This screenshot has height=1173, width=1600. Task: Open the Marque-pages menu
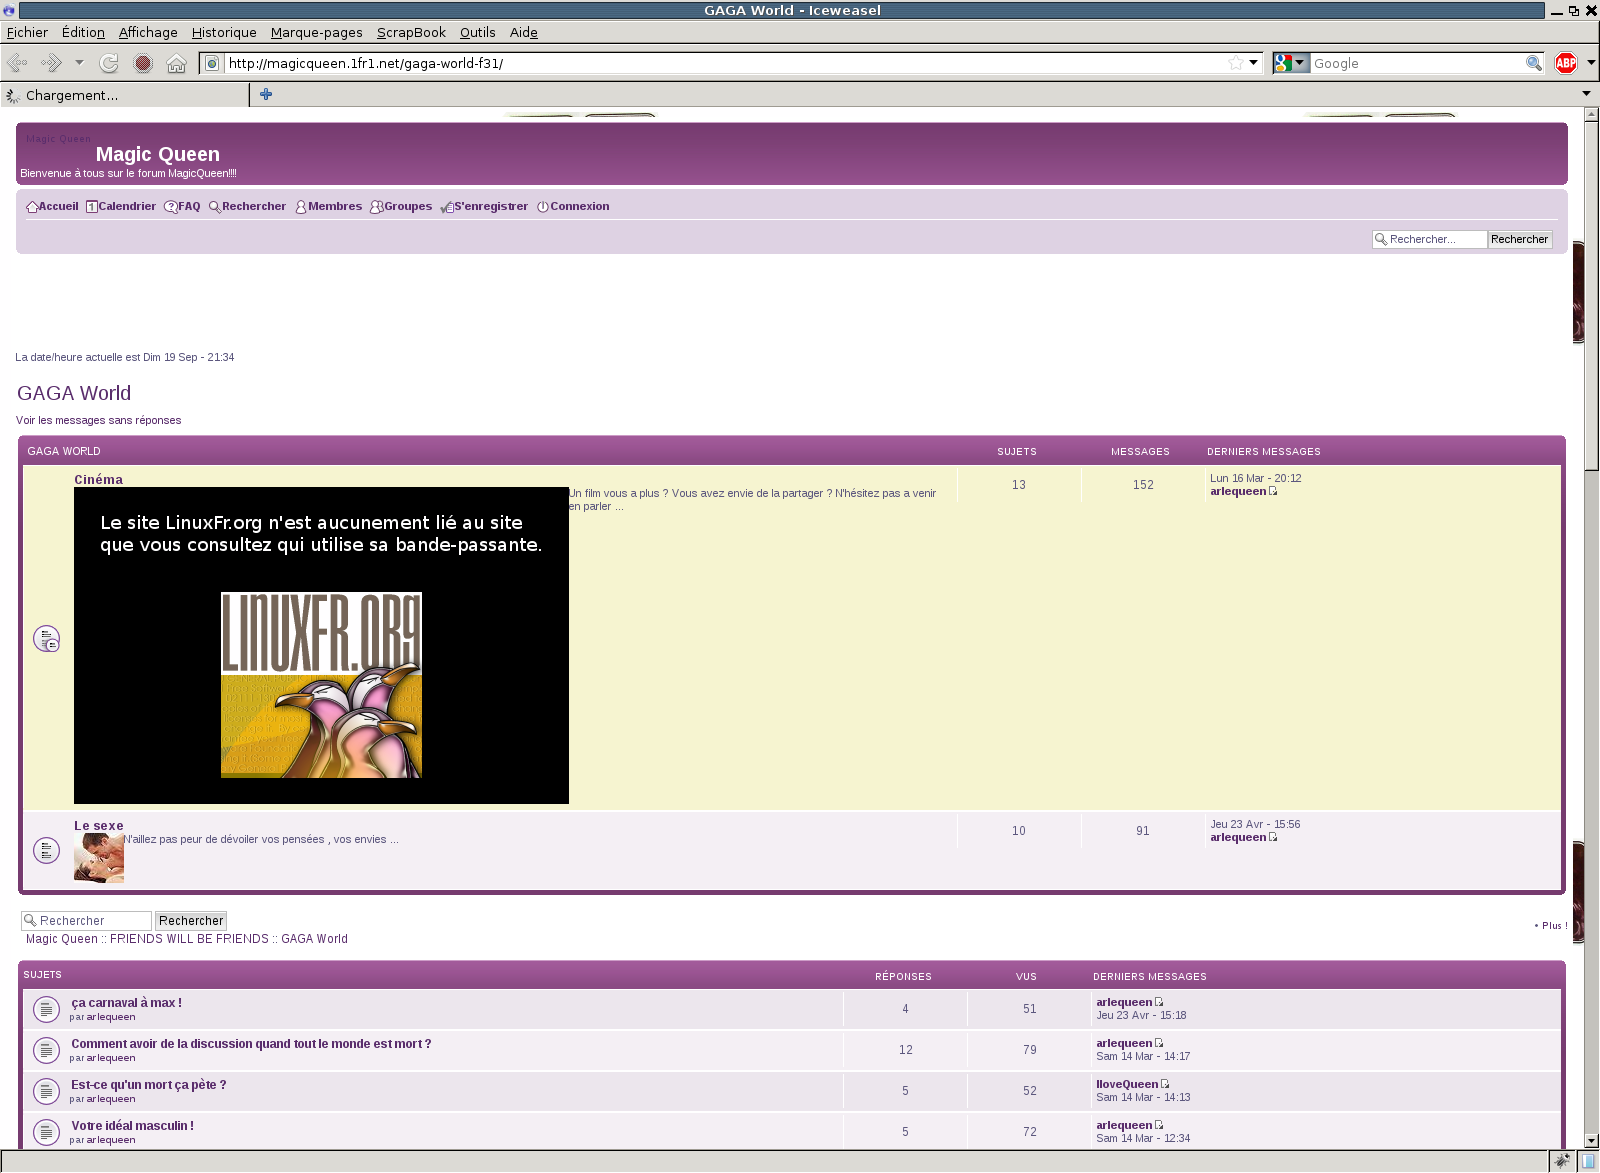(x=316, y=32)
